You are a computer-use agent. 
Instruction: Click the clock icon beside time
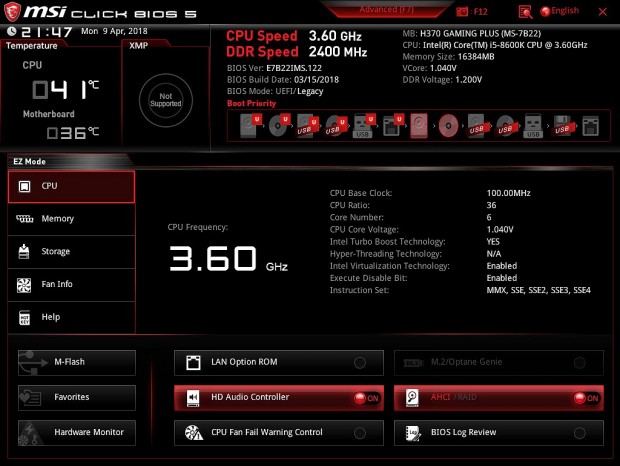click(12, 31)
